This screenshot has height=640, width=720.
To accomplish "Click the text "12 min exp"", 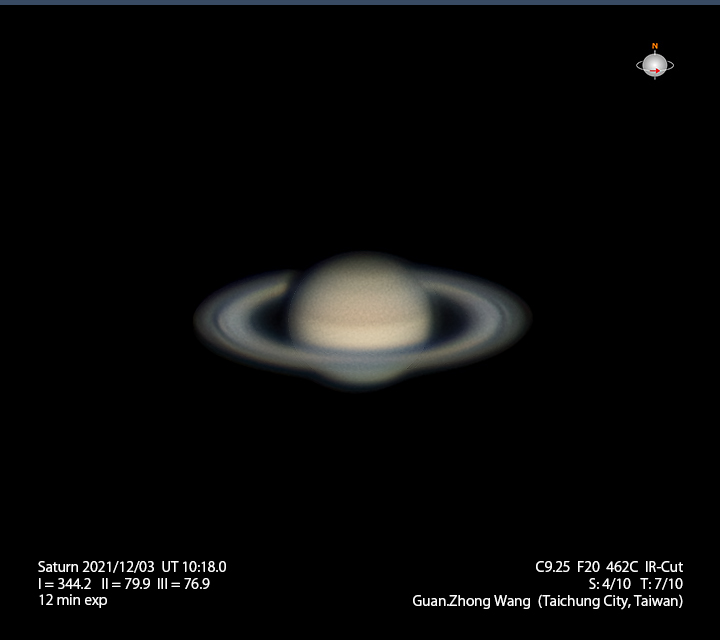I will point(73,601).
